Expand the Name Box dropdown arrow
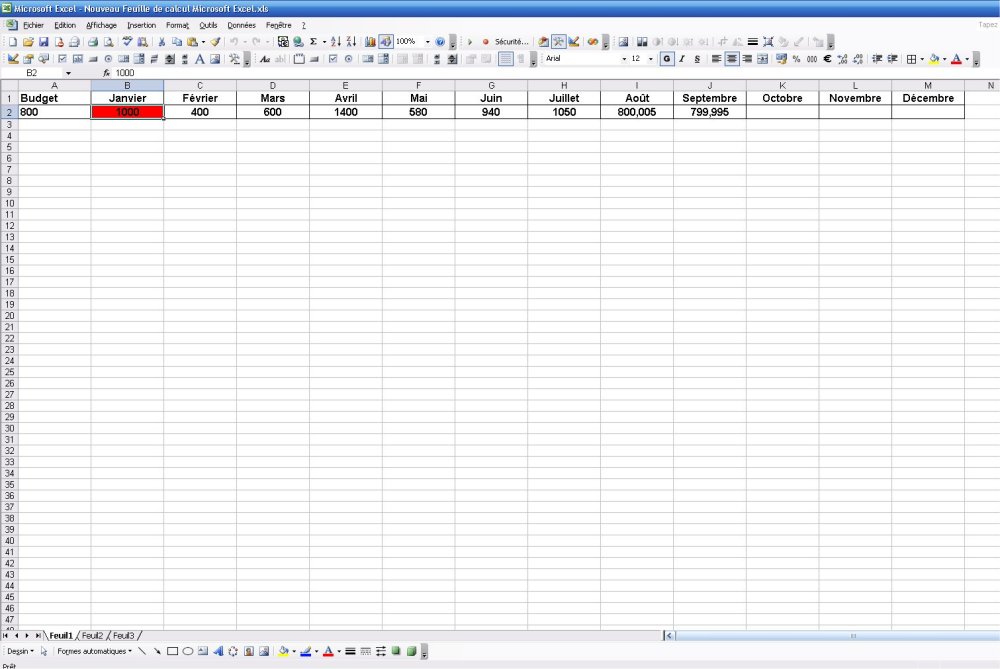This screenshot has width=1000, height=669. [68, 73]
